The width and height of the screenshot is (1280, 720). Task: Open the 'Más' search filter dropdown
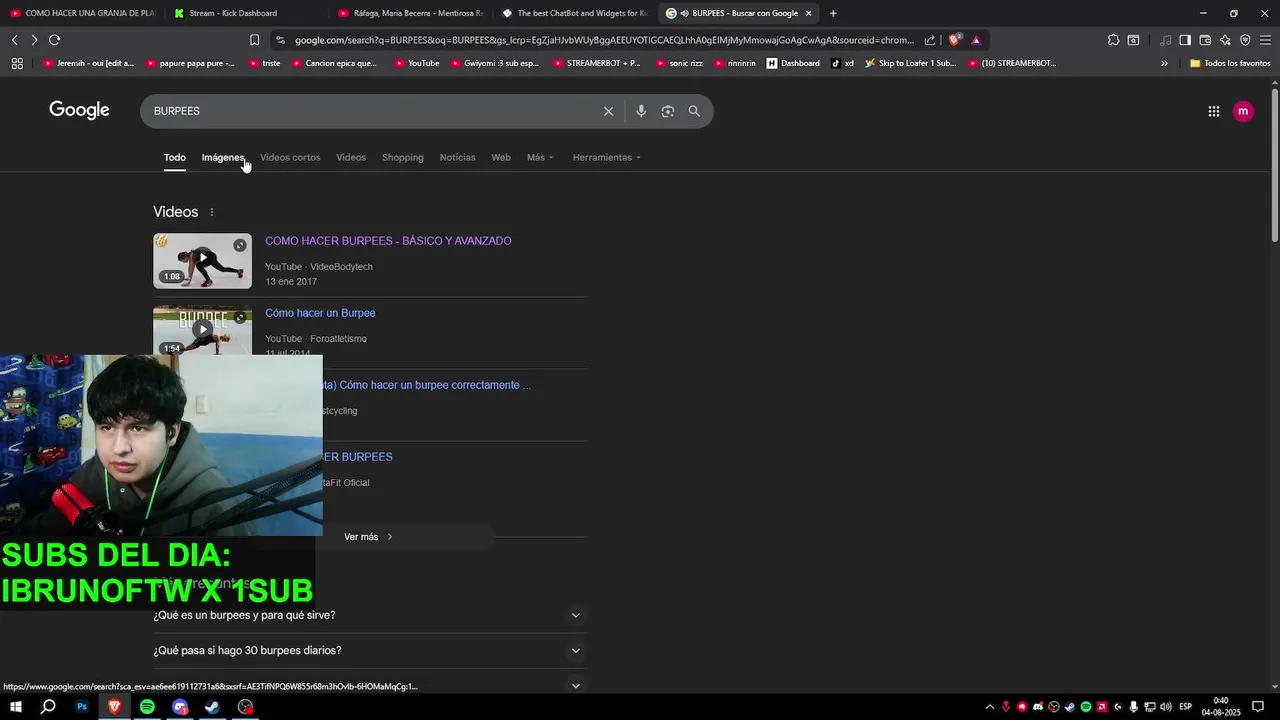540,157
